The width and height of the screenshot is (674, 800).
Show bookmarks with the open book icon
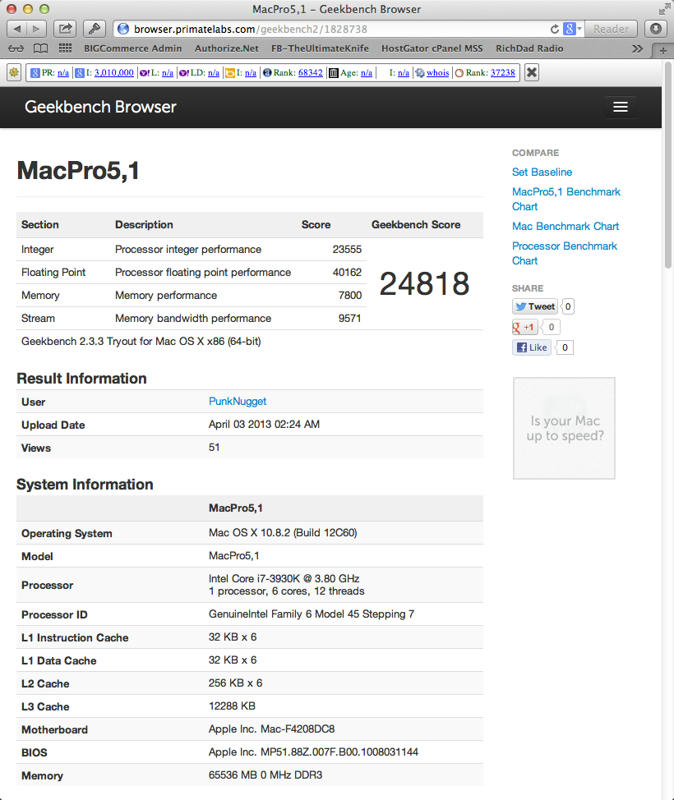41,48
